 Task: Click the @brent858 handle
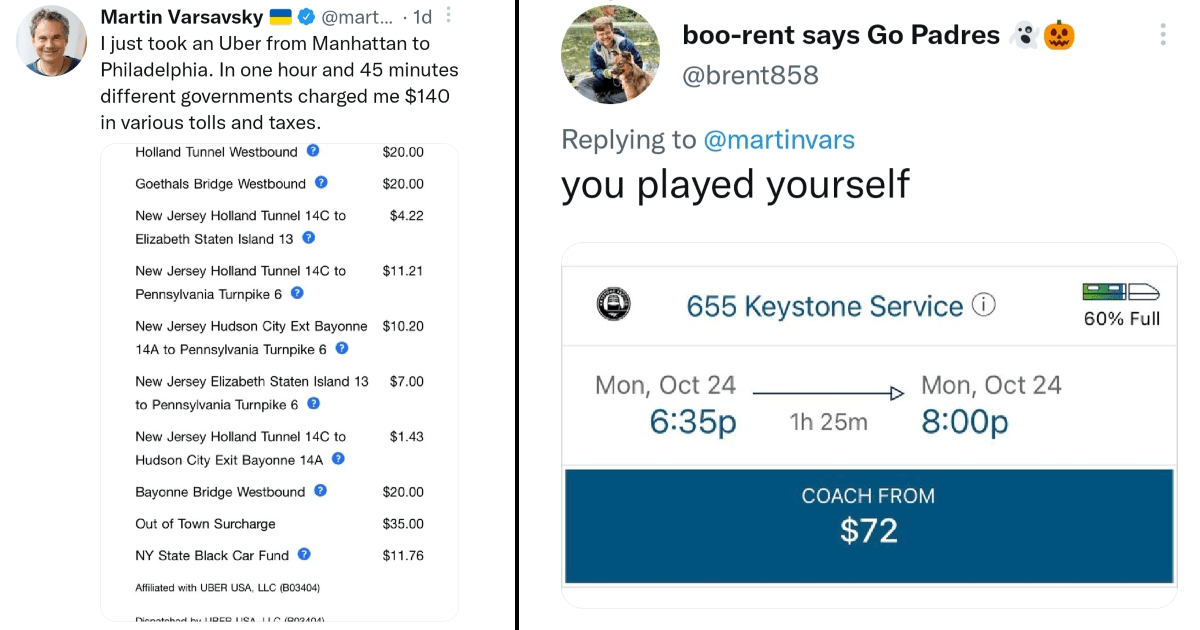tap(750, 75)
